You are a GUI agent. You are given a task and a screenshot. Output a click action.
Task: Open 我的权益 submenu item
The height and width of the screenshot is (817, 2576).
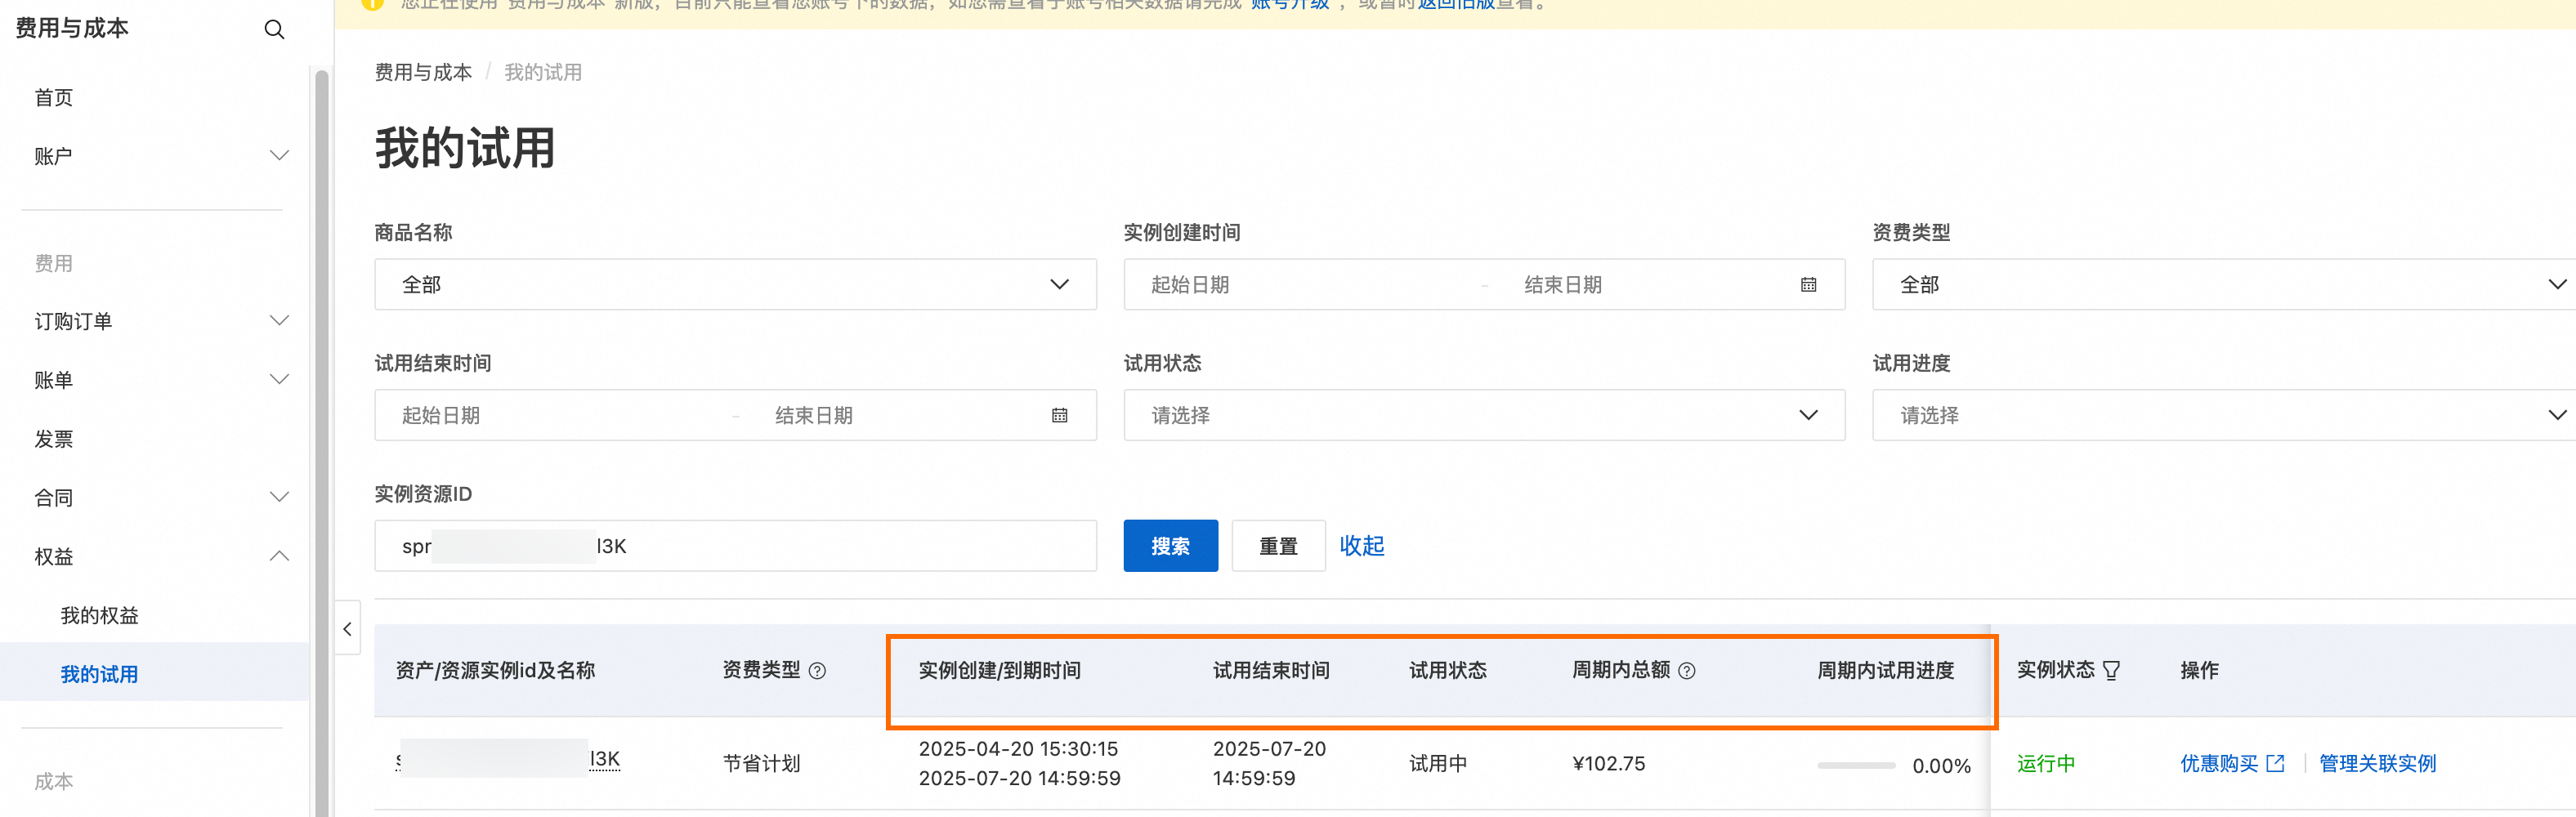[x=100, y=616]
